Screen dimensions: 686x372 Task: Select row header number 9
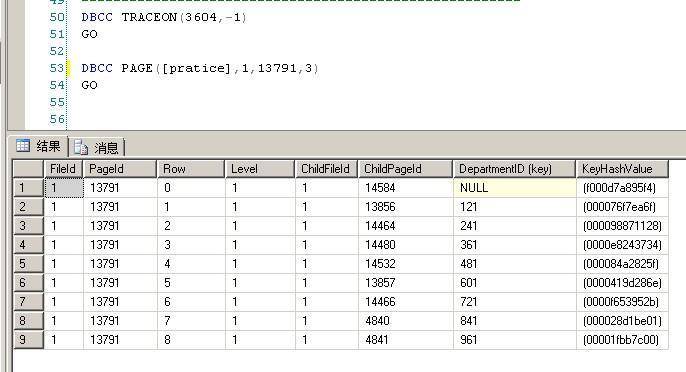[x=28, y=340]
